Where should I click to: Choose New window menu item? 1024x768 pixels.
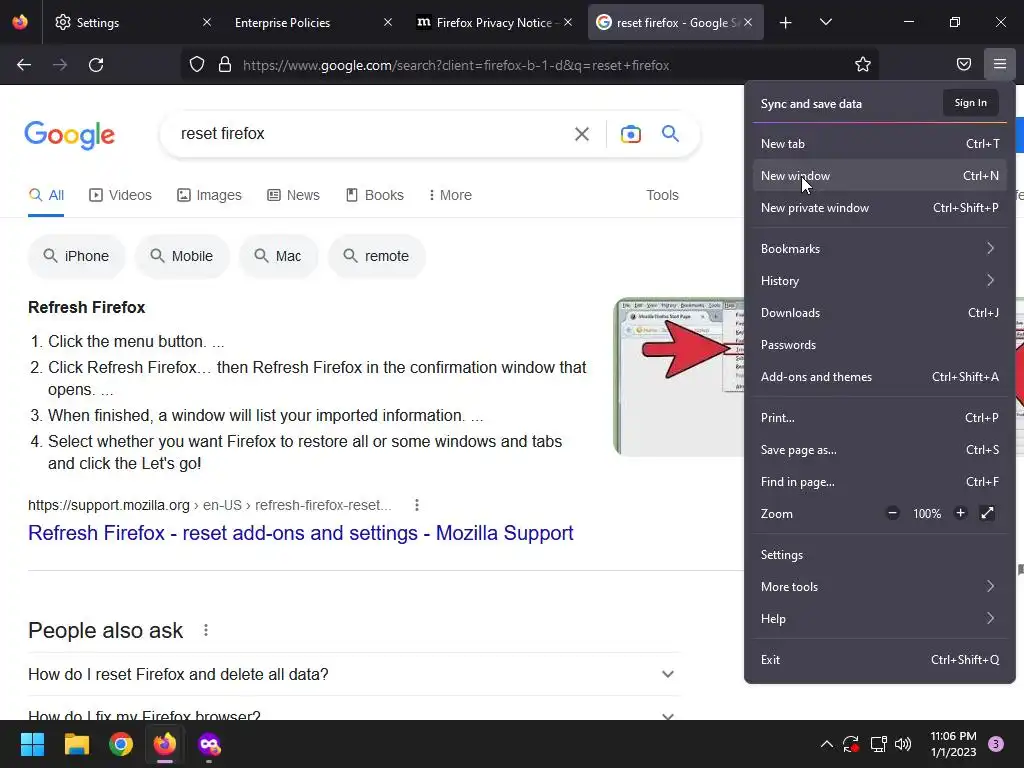(x=880, y=176)
